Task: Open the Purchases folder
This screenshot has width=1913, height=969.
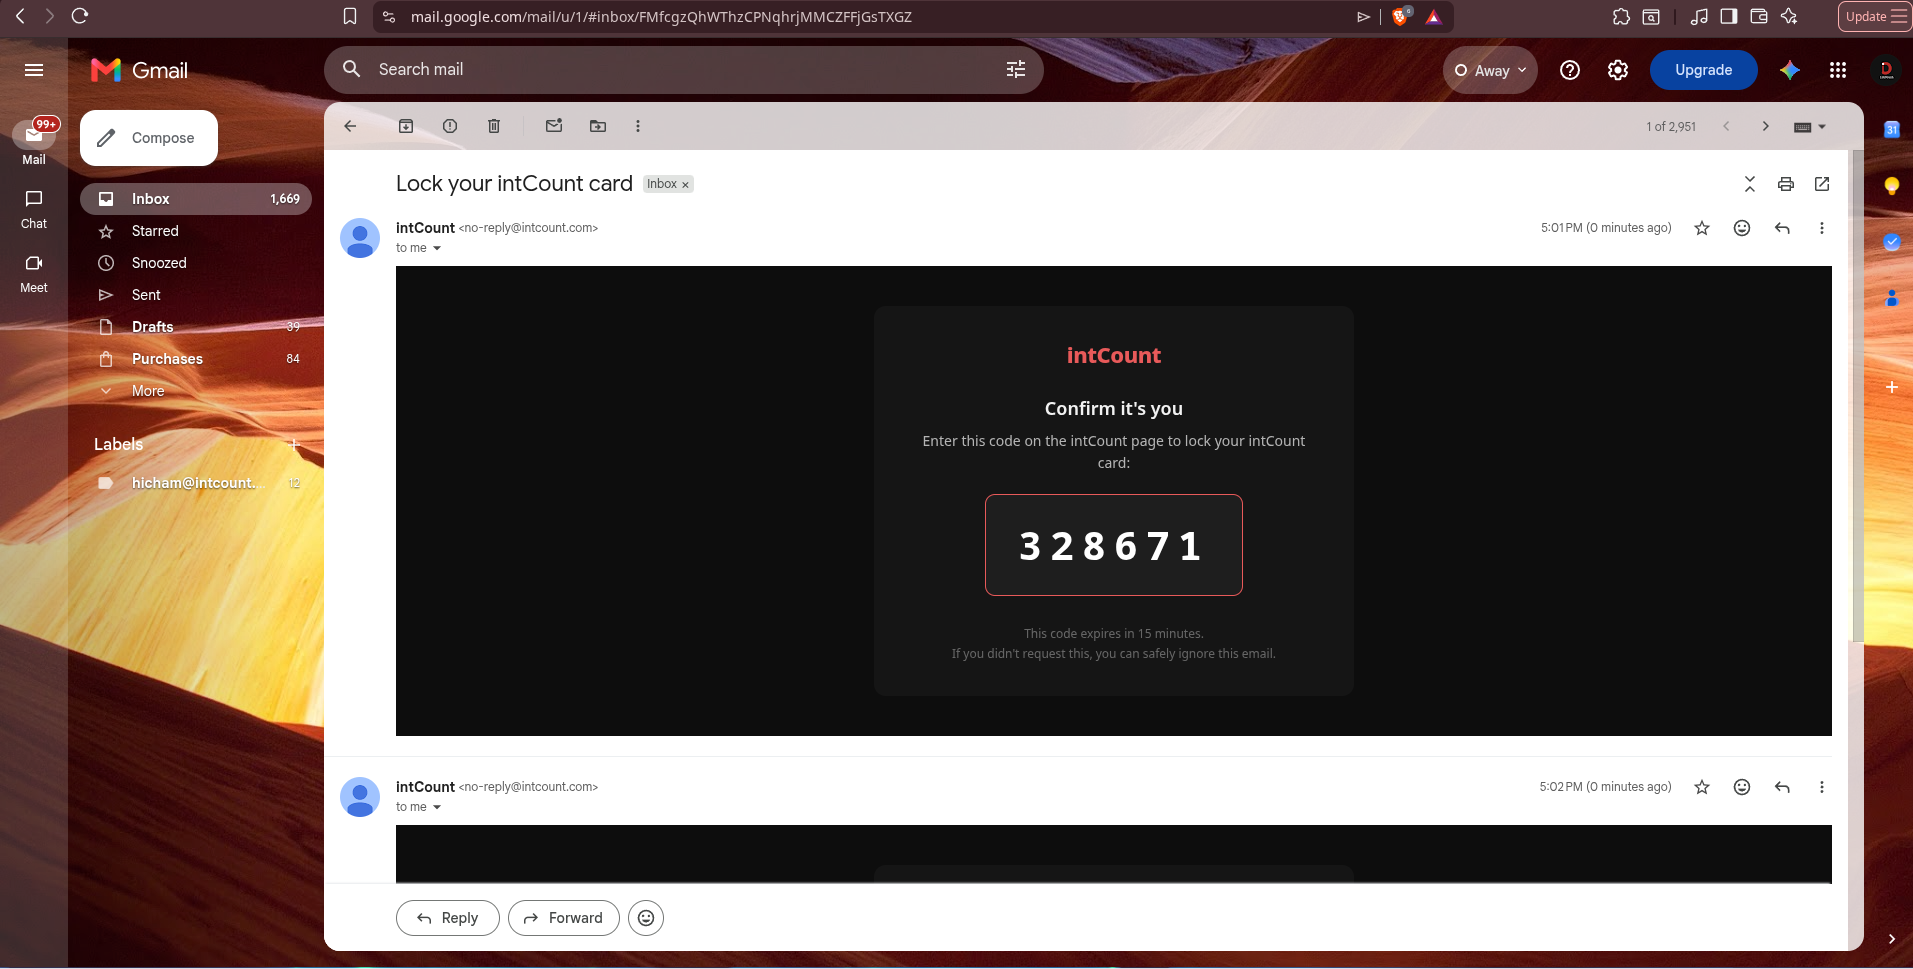Action: click(196, 359)
